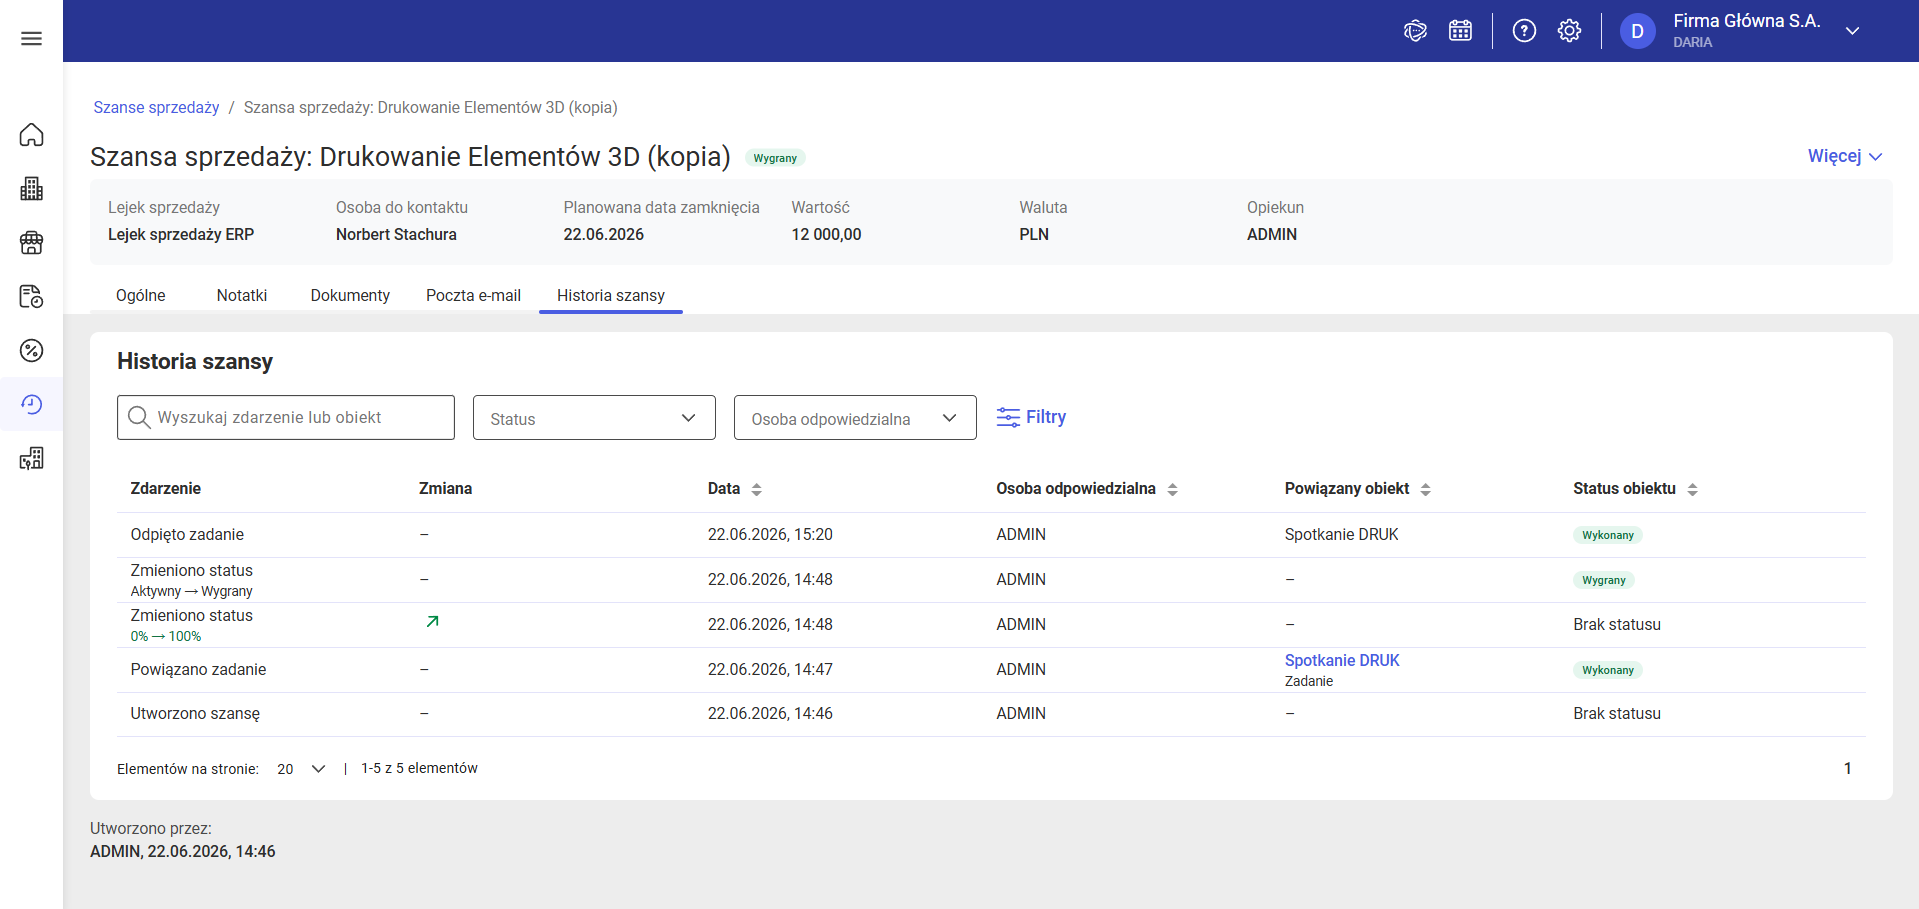1919x909 pixels.
Task: Open the Filtry advanced filters
Action: click(x=1031, y=417)
